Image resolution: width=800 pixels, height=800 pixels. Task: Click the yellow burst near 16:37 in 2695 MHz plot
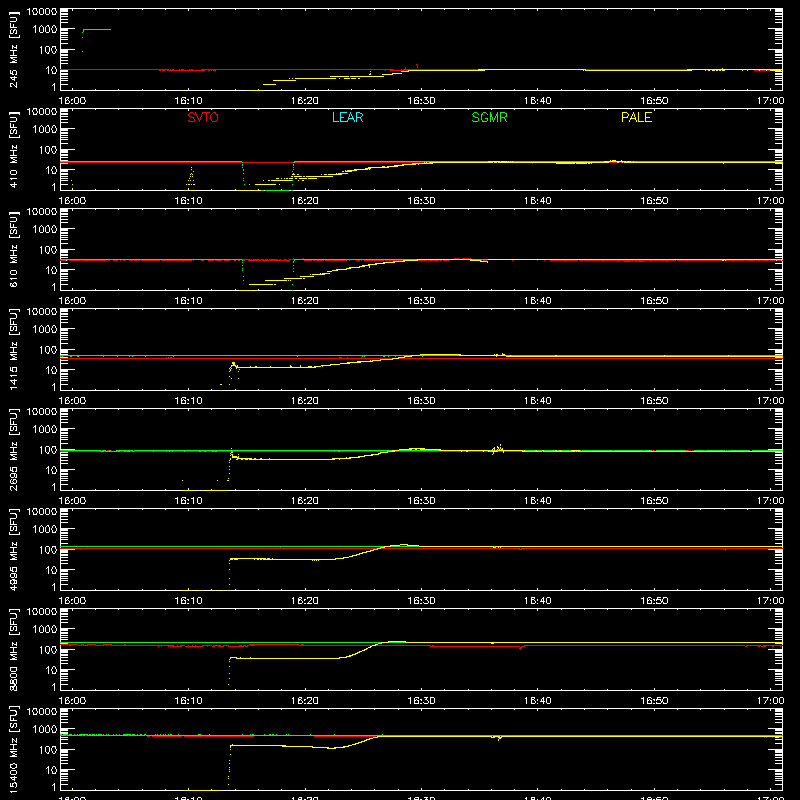click(498, 449)
